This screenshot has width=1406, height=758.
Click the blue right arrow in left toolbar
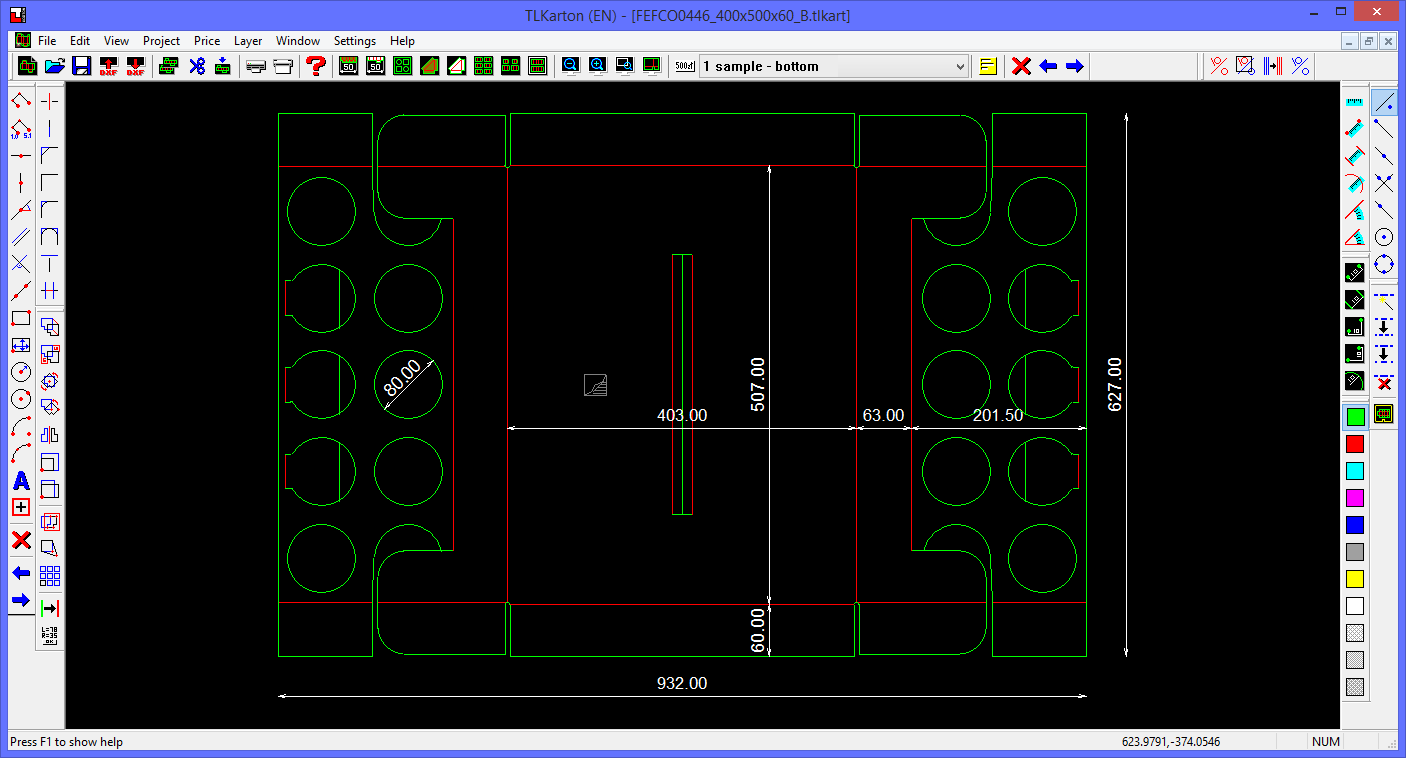coord(21,600)
